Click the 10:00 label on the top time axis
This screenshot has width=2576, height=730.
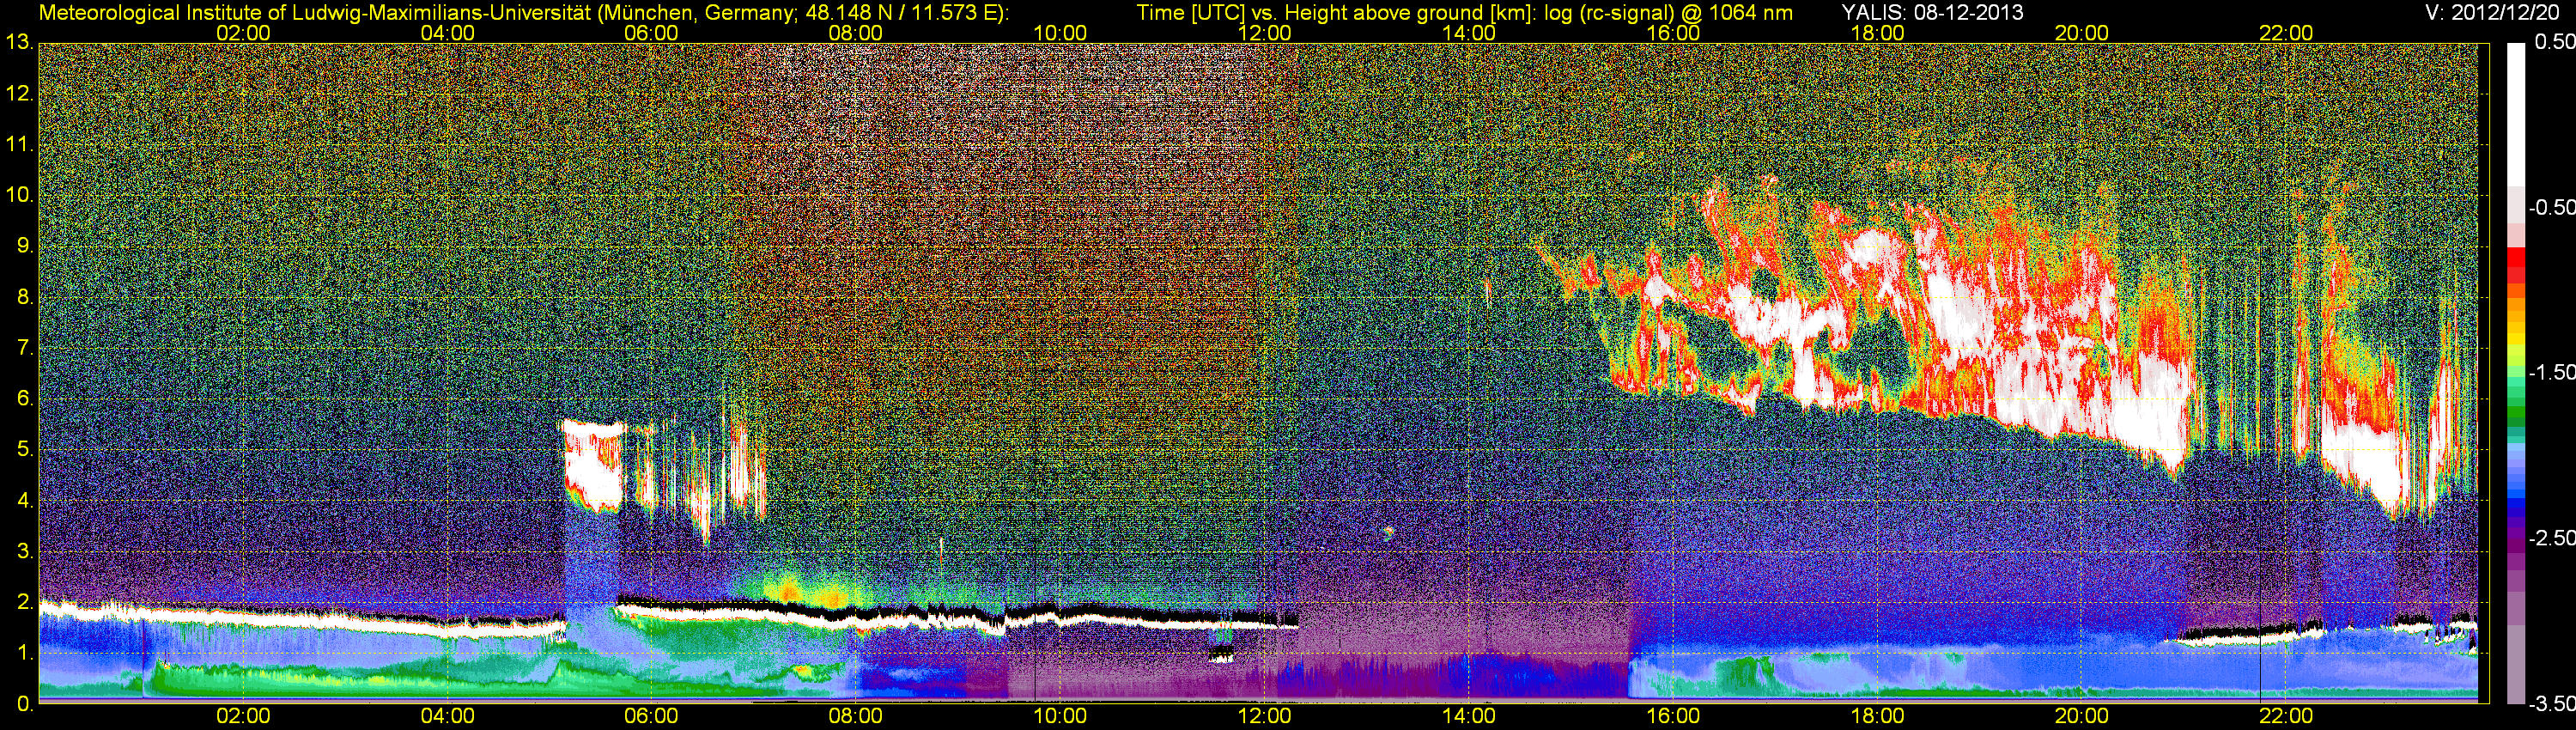pos(1060,33)
